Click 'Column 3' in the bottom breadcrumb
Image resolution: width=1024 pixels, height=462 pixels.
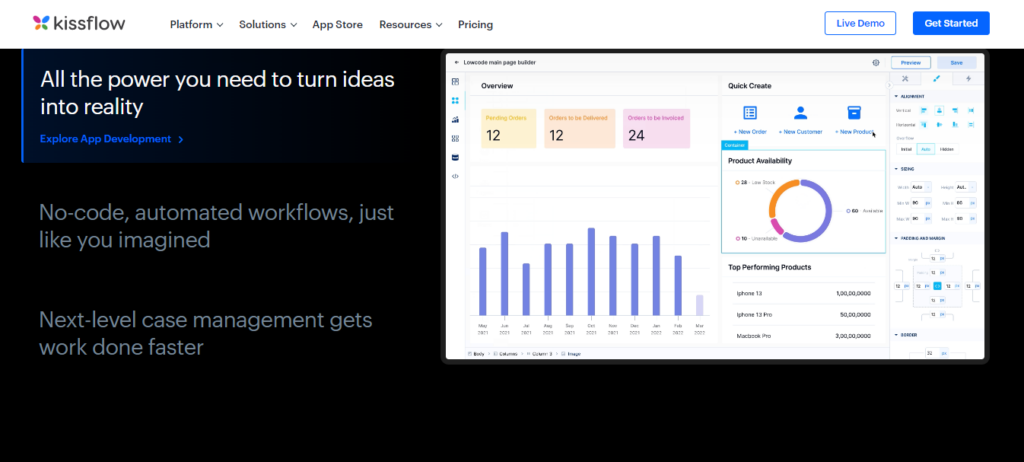[541, 354]
